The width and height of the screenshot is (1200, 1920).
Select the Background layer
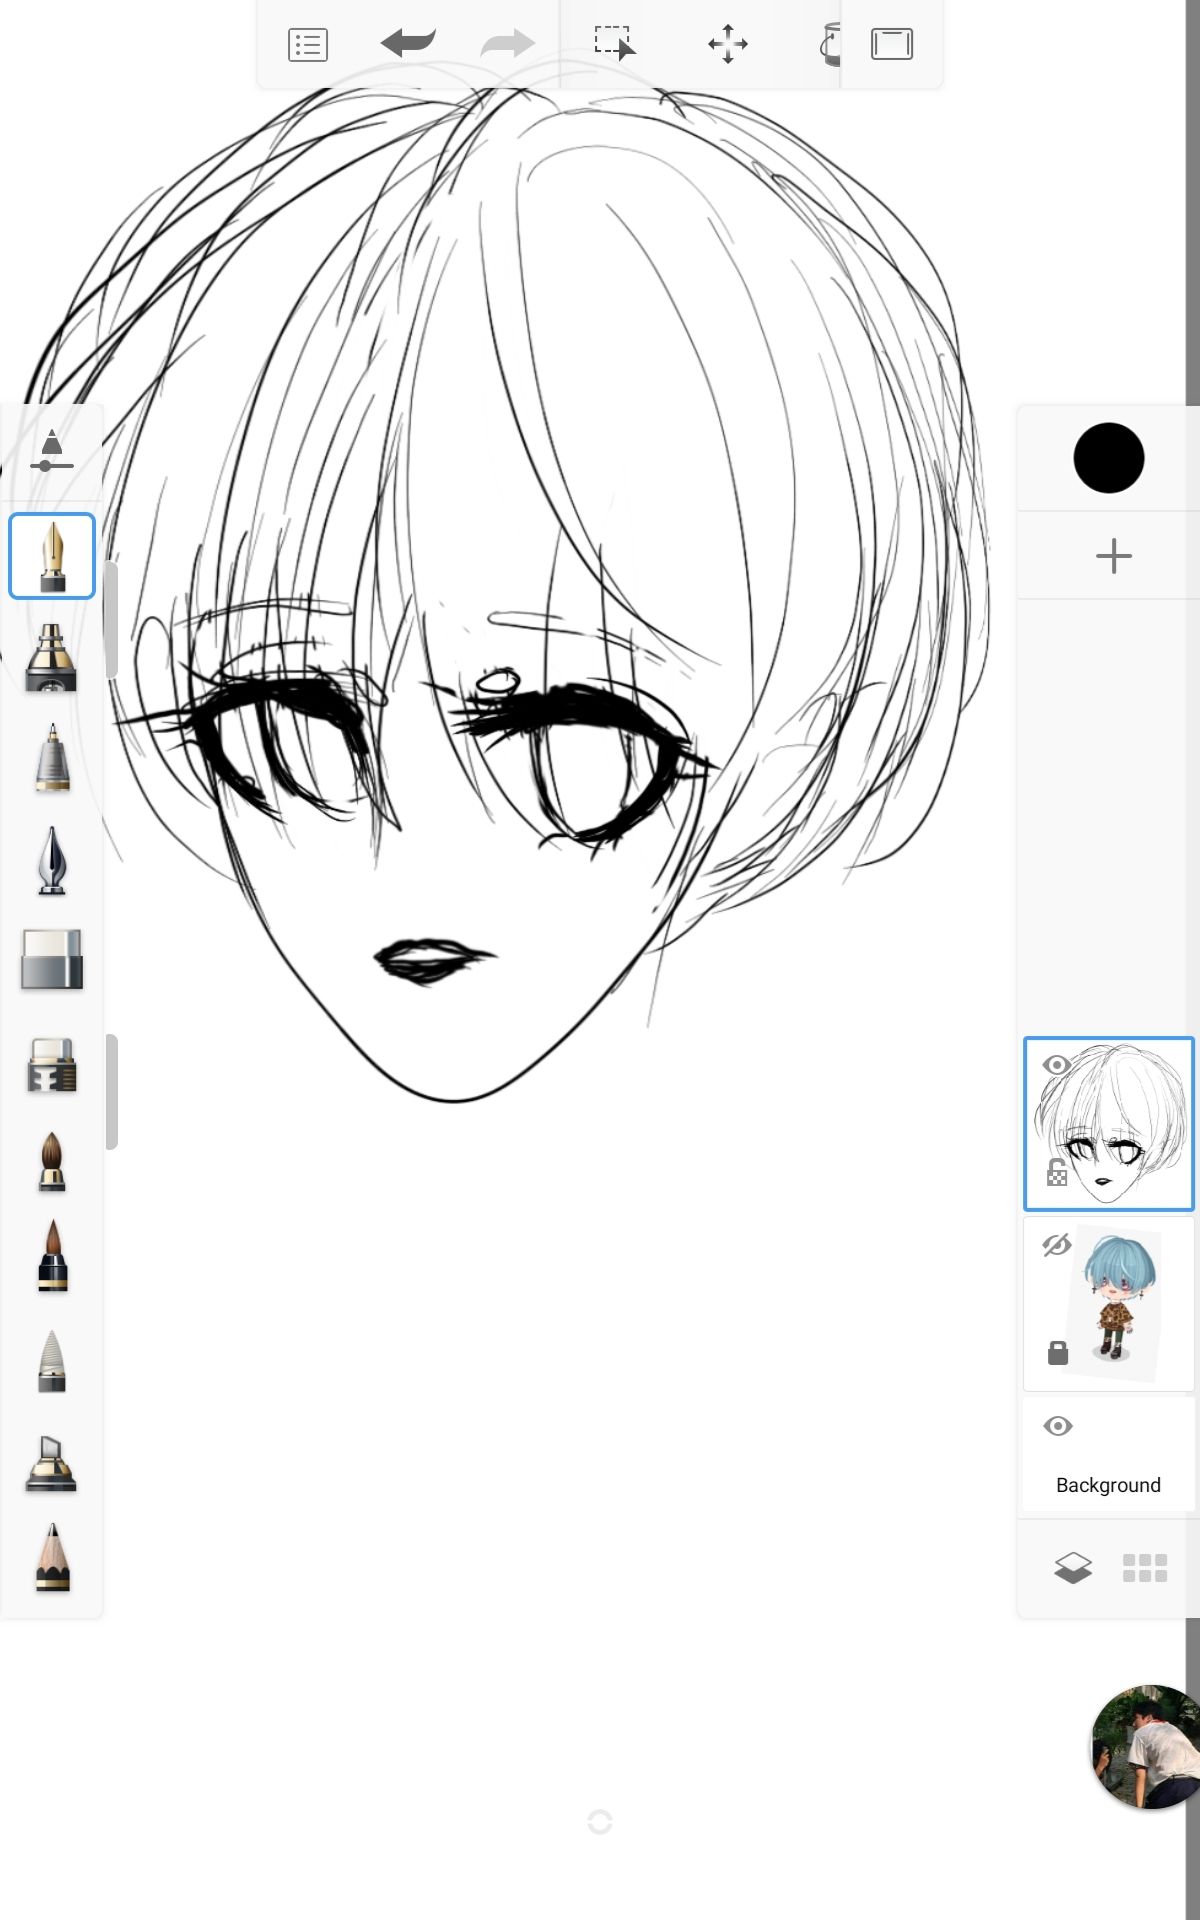click(x=1109, y=1455)
